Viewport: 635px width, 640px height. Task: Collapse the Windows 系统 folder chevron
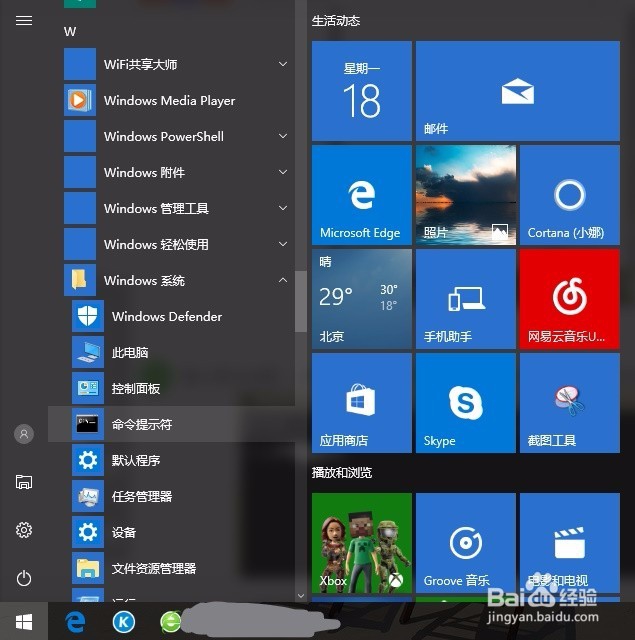pyautogui.click(x=283, y=280)
